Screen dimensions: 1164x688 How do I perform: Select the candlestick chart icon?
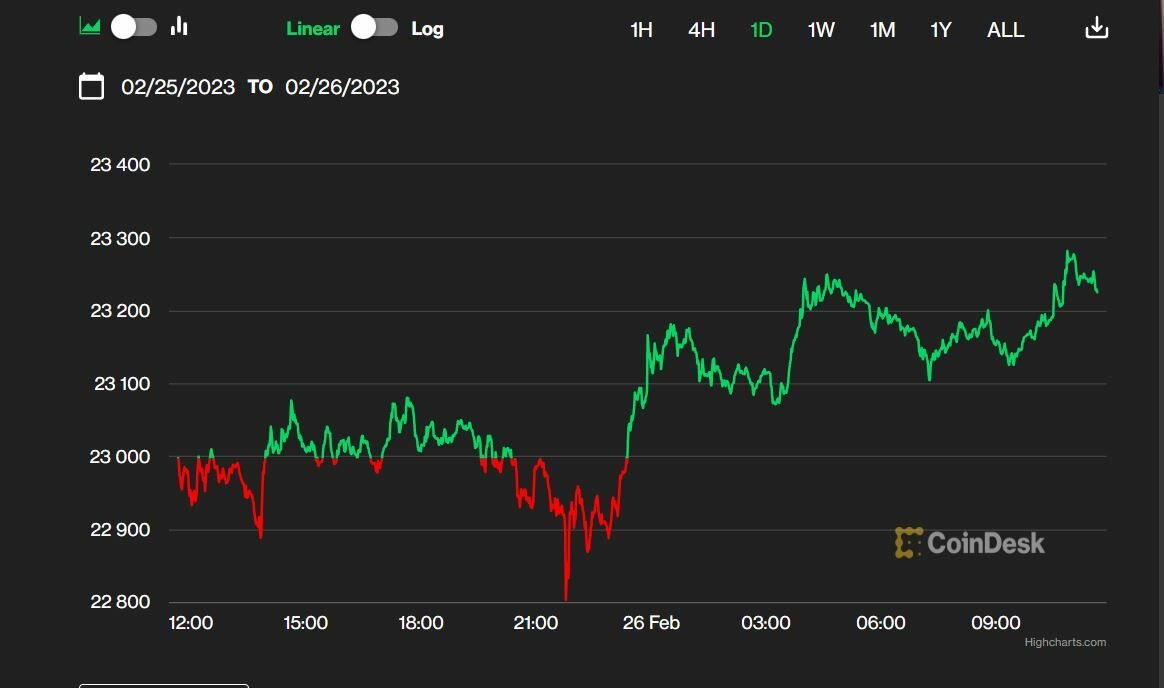(179, 27)
